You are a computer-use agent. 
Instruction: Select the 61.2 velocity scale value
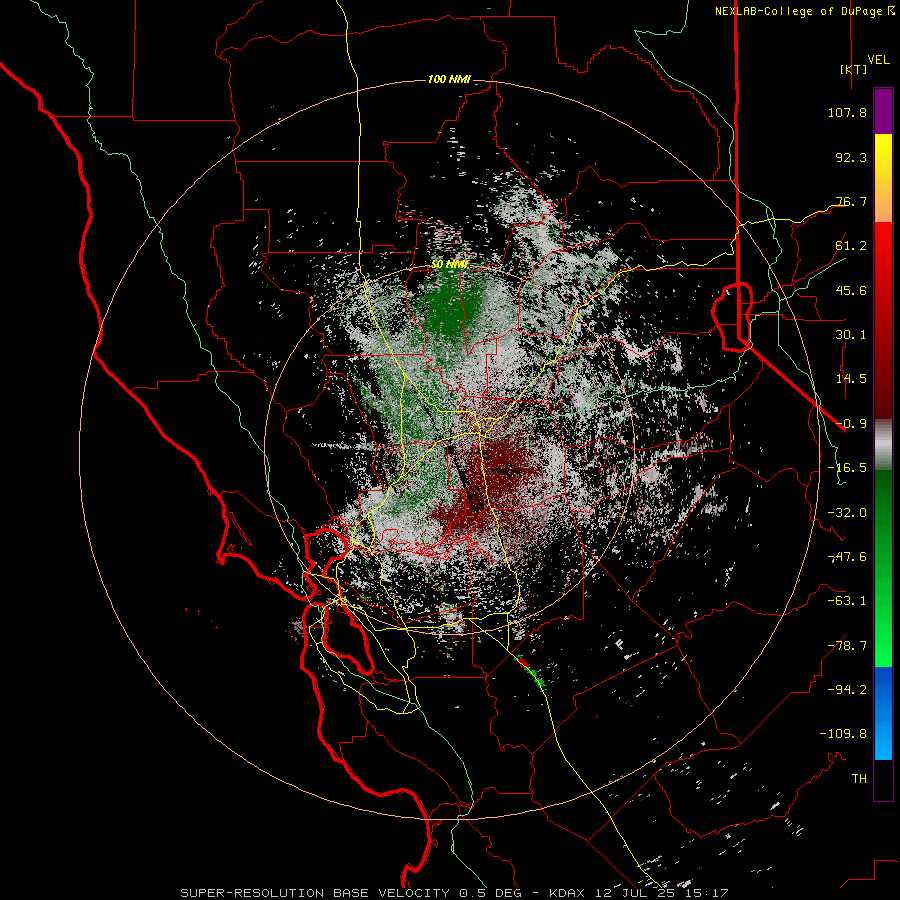tap(851, 246)
